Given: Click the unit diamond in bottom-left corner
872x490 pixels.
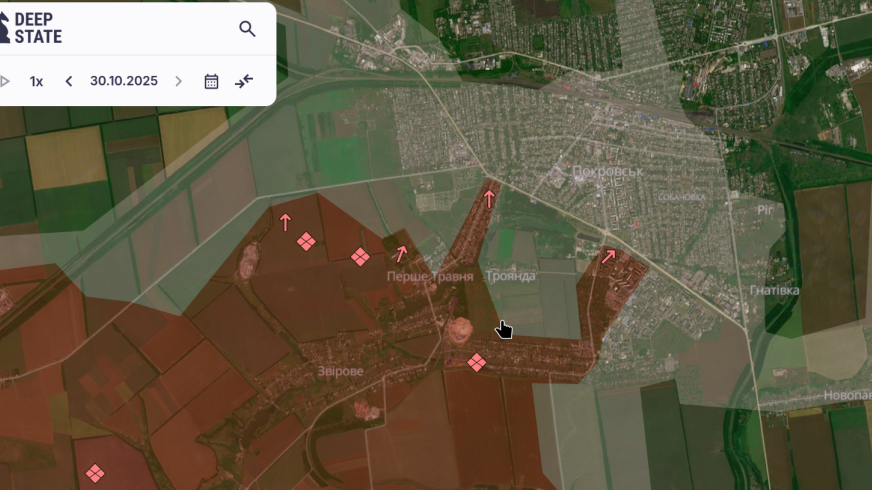Looking at the screenshot, I should point(95,473).
